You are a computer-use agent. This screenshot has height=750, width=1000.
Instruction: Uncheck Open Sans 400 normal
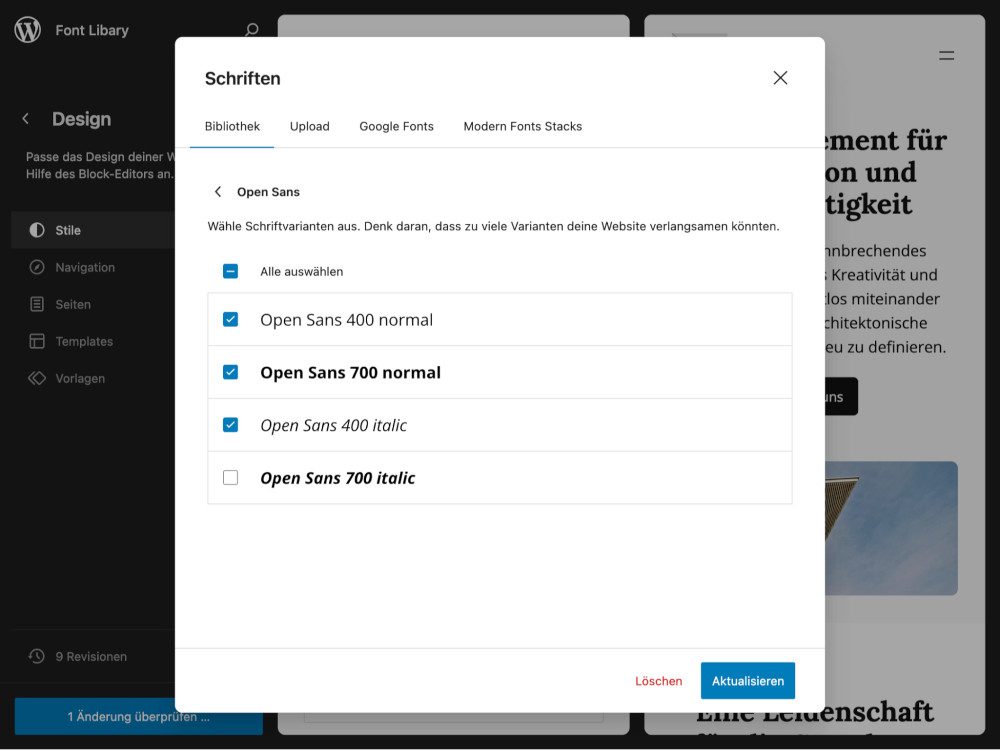pos(231,320)
